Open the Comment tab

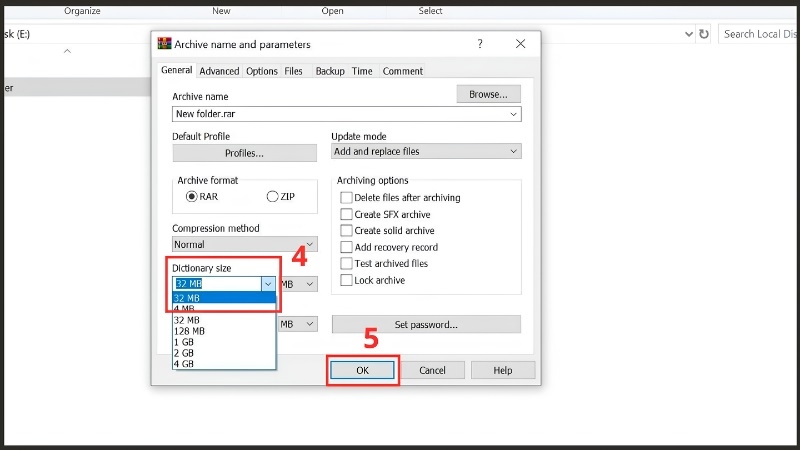click(403, 71)
